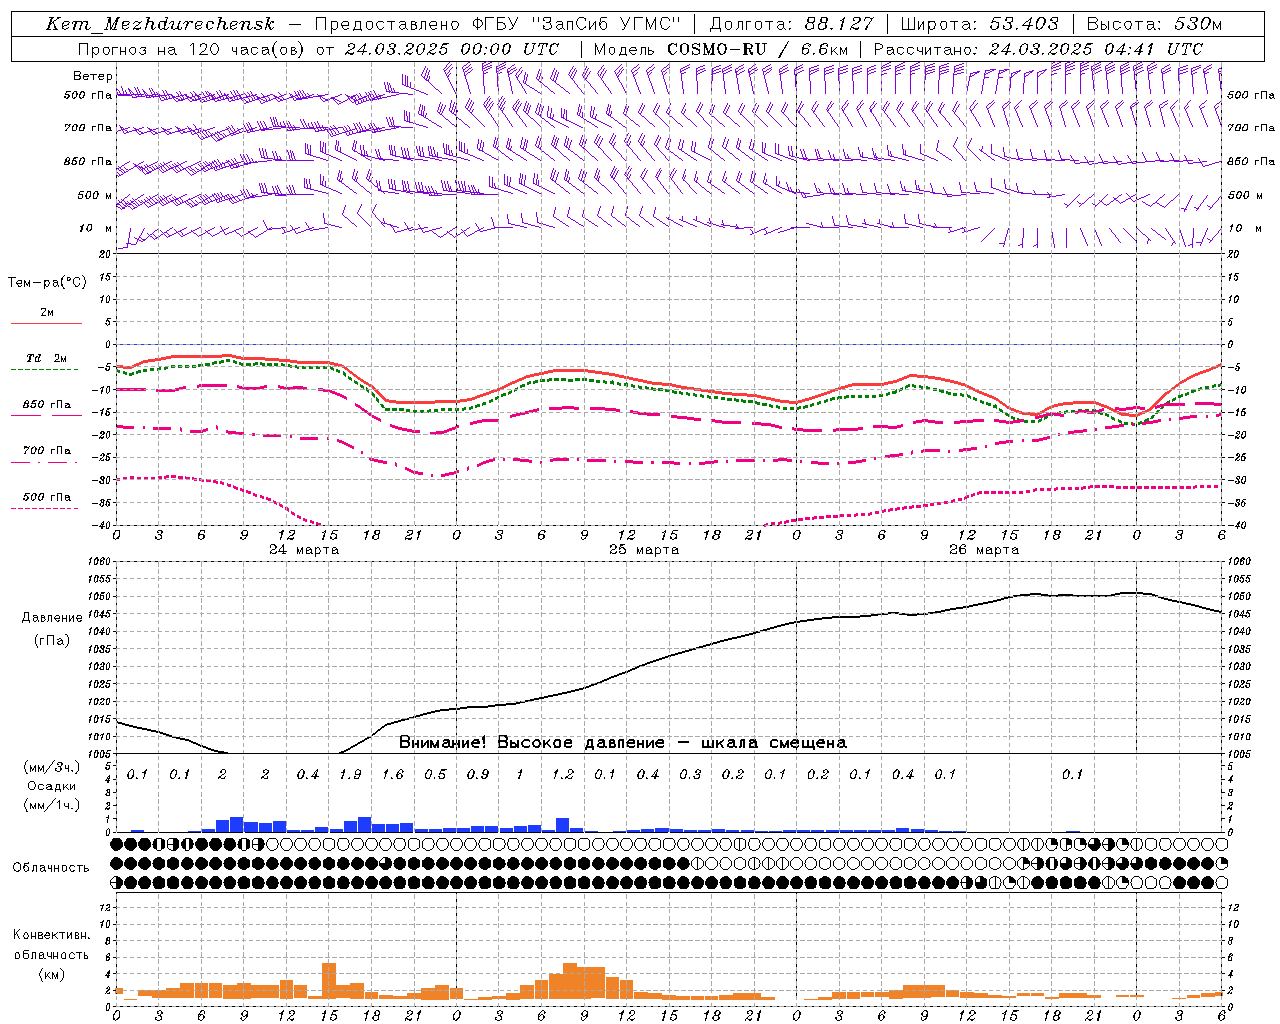
Task: Click the 850 гПа temperature legend entry
Action: 47,404
